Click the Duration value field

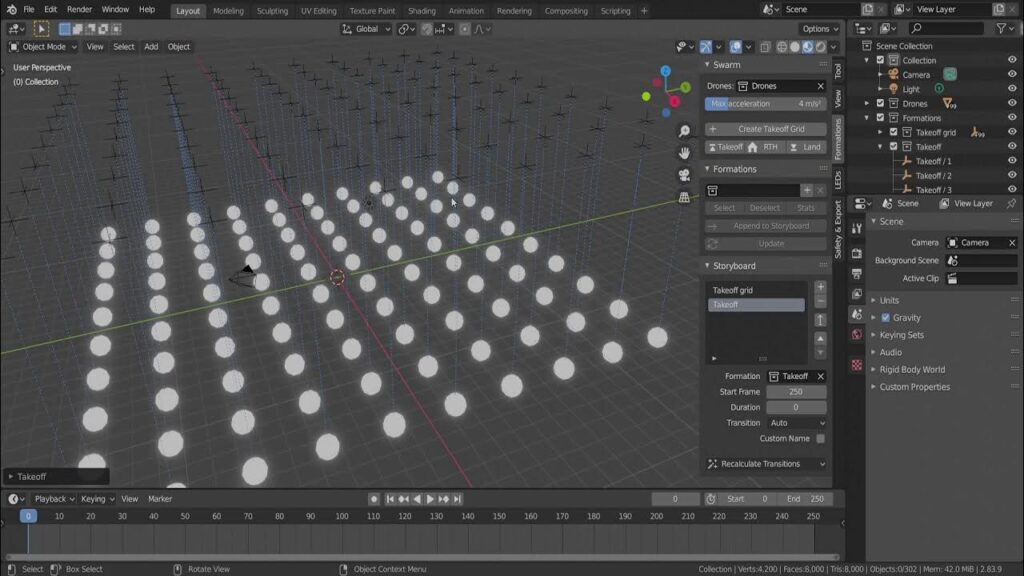point(796,408)
